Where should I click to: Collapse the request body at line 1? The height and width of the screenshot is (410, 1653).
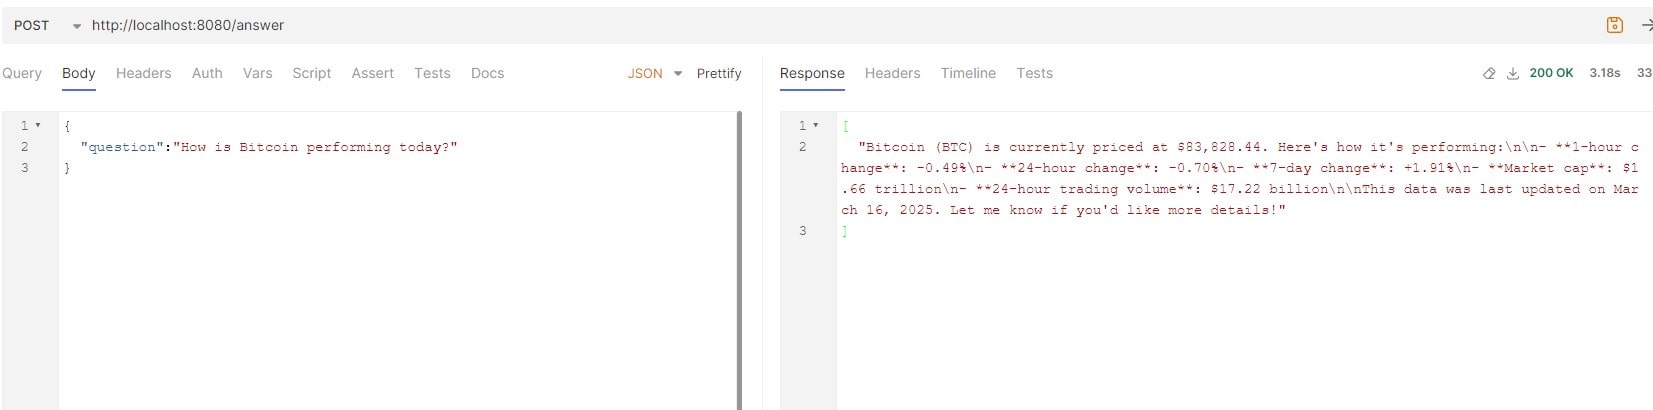38,125
